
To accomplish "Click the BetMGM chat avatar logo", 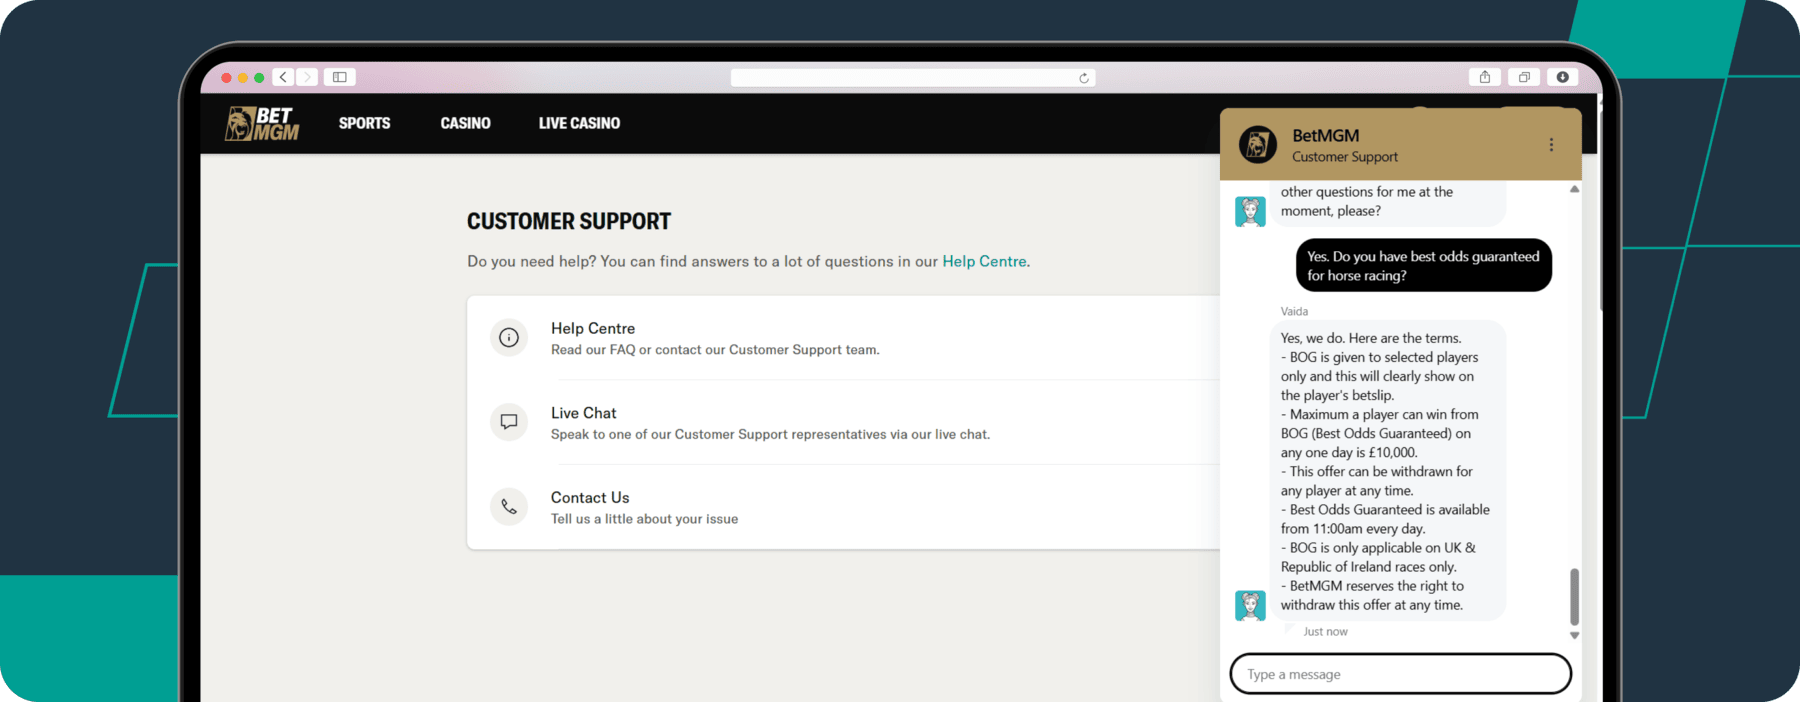I will [1258, 145].
